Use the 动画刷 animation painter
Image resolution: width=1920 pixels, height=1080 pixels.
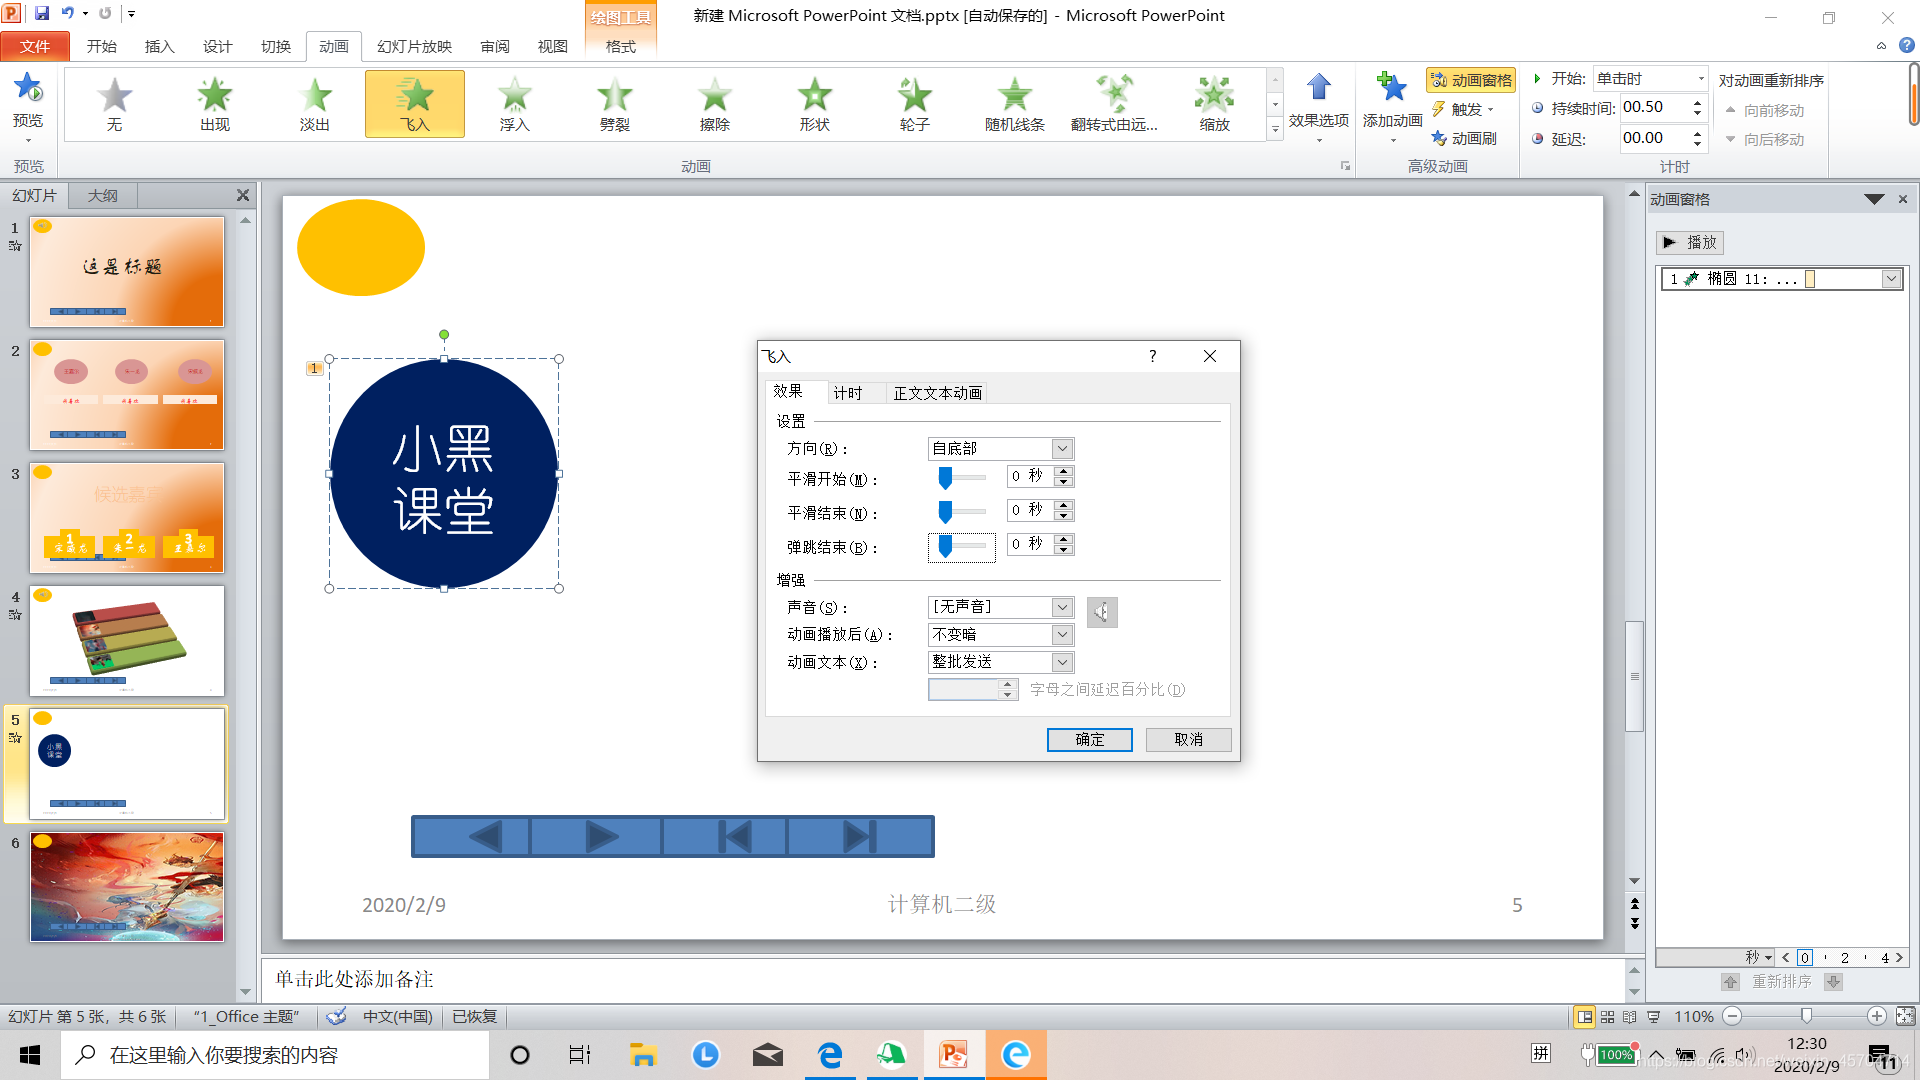[x=1464, y=138]
